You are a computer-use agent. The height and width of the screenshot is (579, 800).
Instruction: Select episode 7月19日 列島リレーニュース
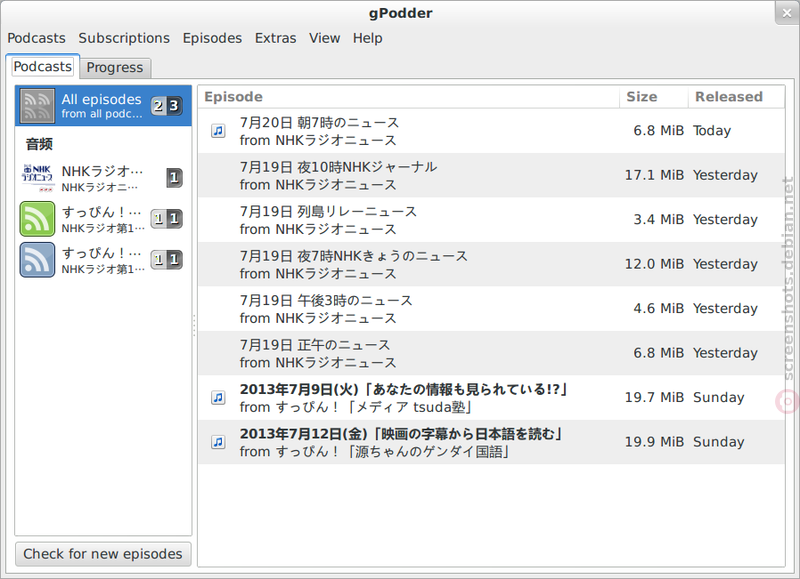[491, 220]
